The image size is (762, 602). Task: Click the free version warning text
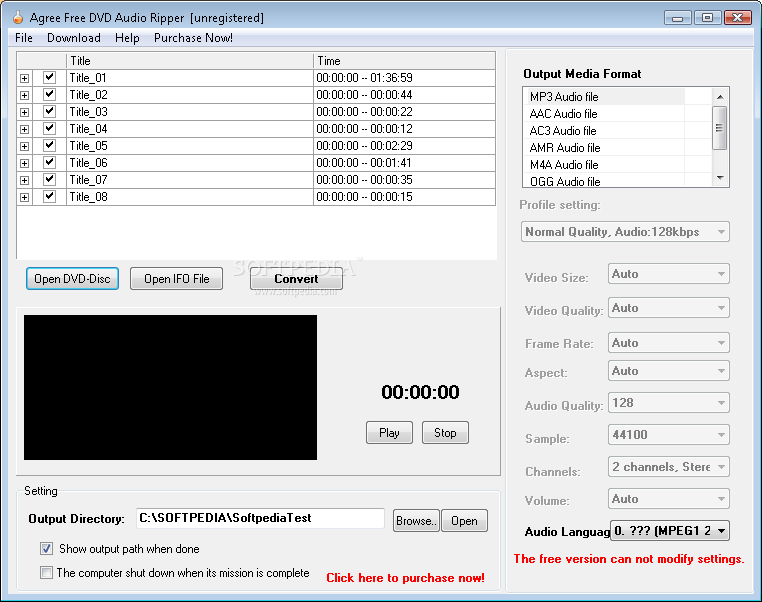pos(629,559)
